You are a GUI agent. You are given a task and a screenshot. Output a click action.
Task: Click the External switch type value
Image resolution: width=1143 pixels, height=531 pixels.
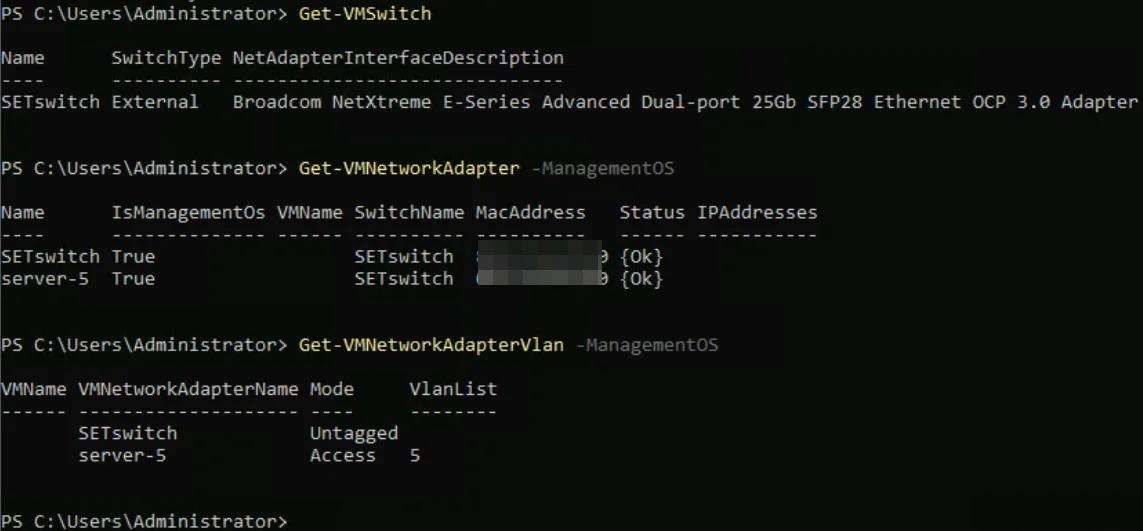(155, 102)
